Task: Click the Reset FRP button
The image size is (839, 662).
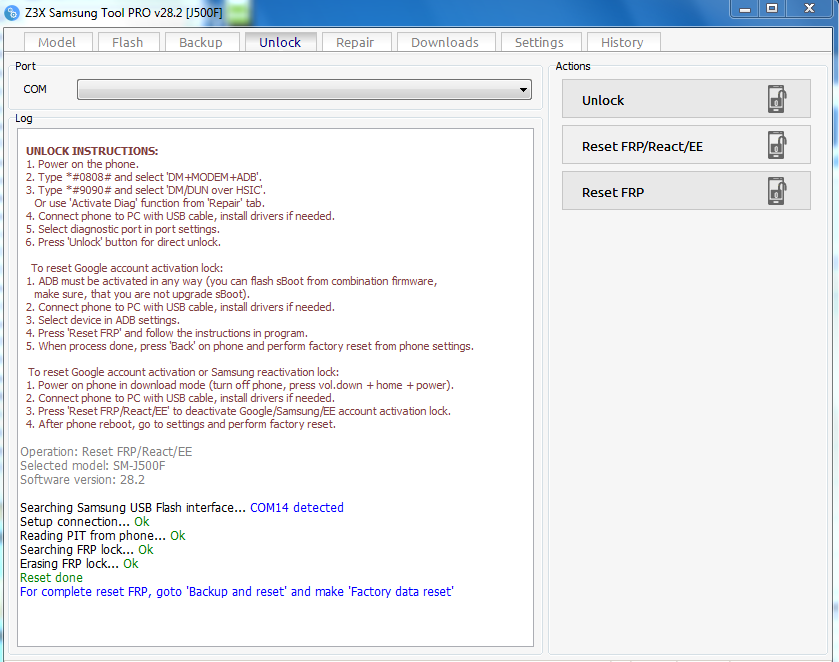Action: 686,191
